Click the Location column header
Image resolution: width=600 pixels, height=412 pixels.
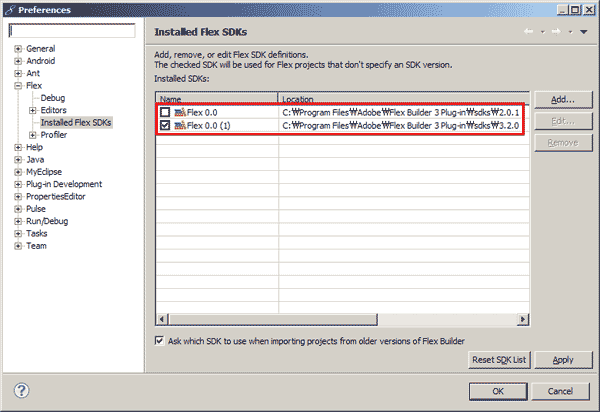coord(404,99)
